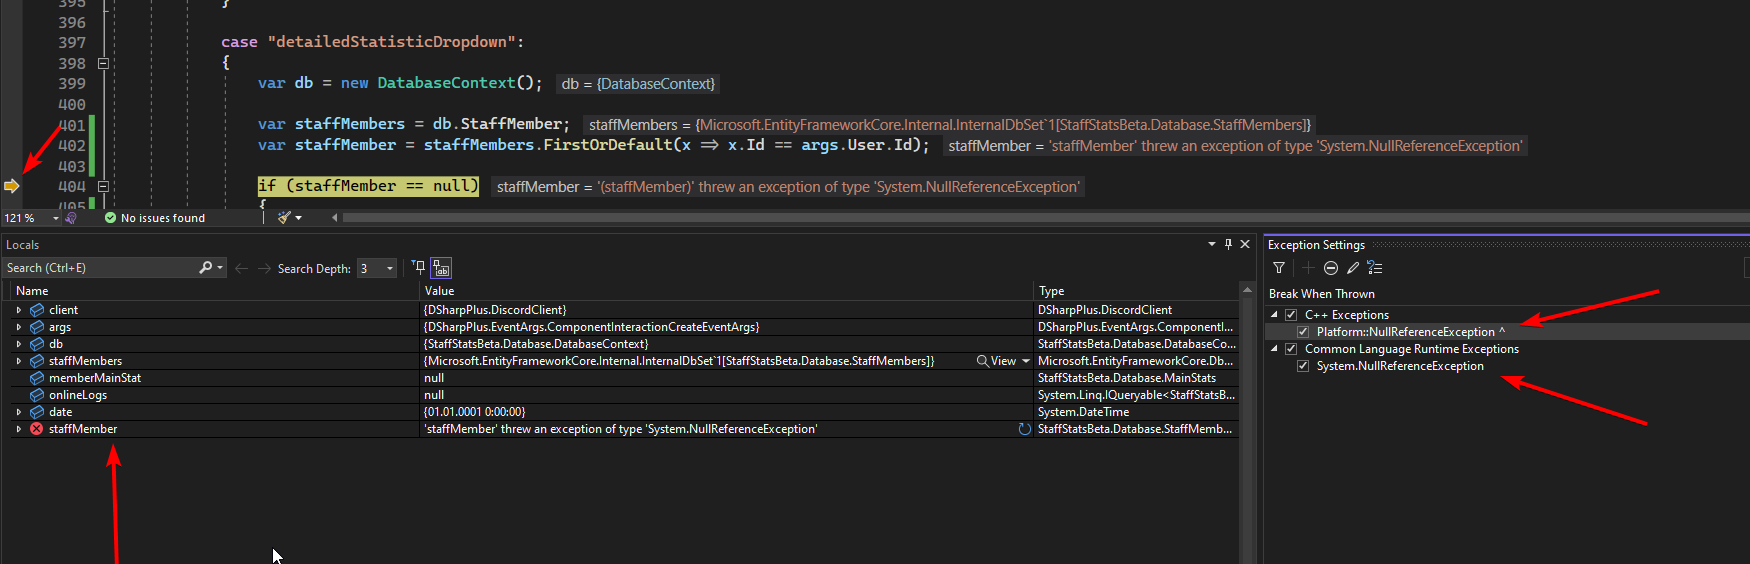Viewport: 1750px width, 564px height.
Task: Click the 'db = {DatabaseContext}' inline data tip
Action: [638, 84]
